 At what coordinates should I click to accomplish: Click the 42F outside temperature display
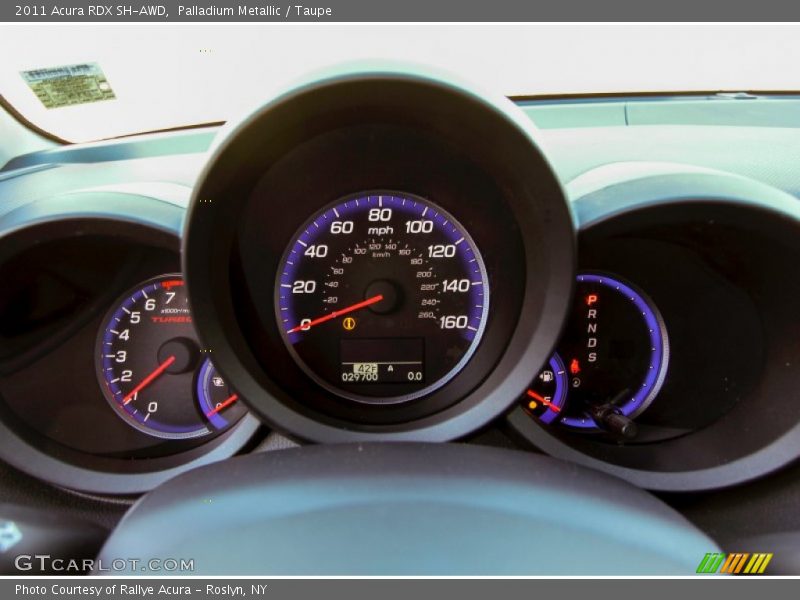366,367
